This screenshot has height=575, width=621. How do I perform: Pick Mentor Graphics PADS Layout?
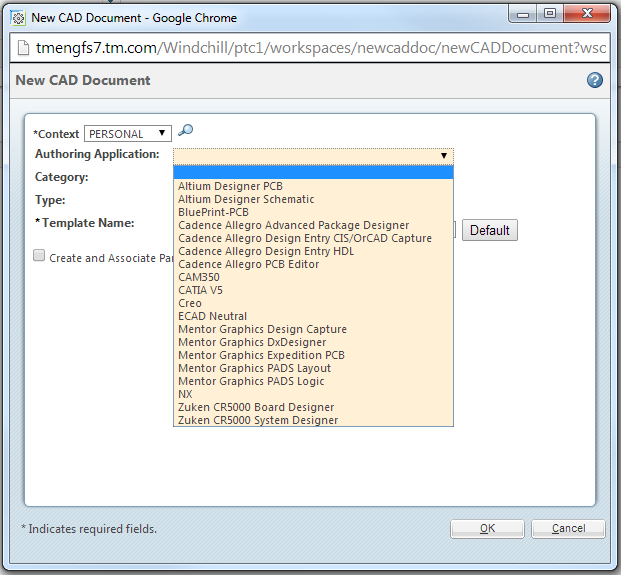313,368
